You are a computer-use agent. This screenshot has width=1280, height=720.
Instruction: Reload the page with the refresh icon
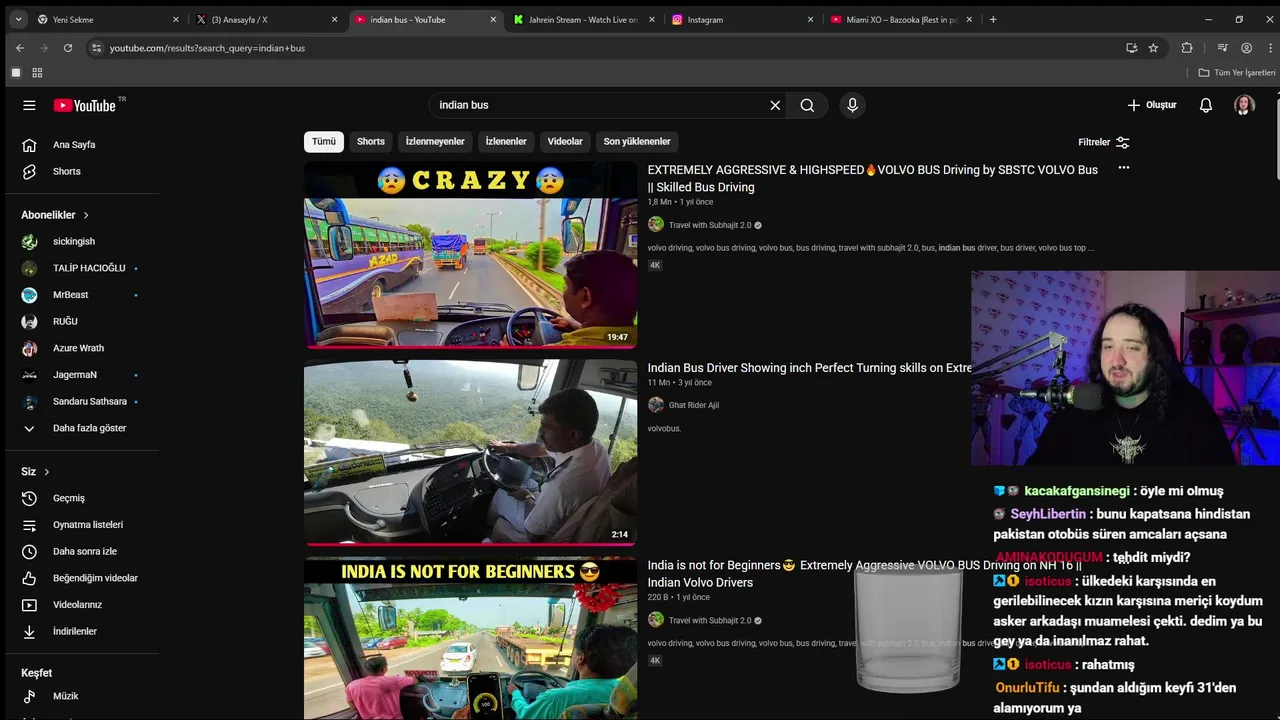68,48
